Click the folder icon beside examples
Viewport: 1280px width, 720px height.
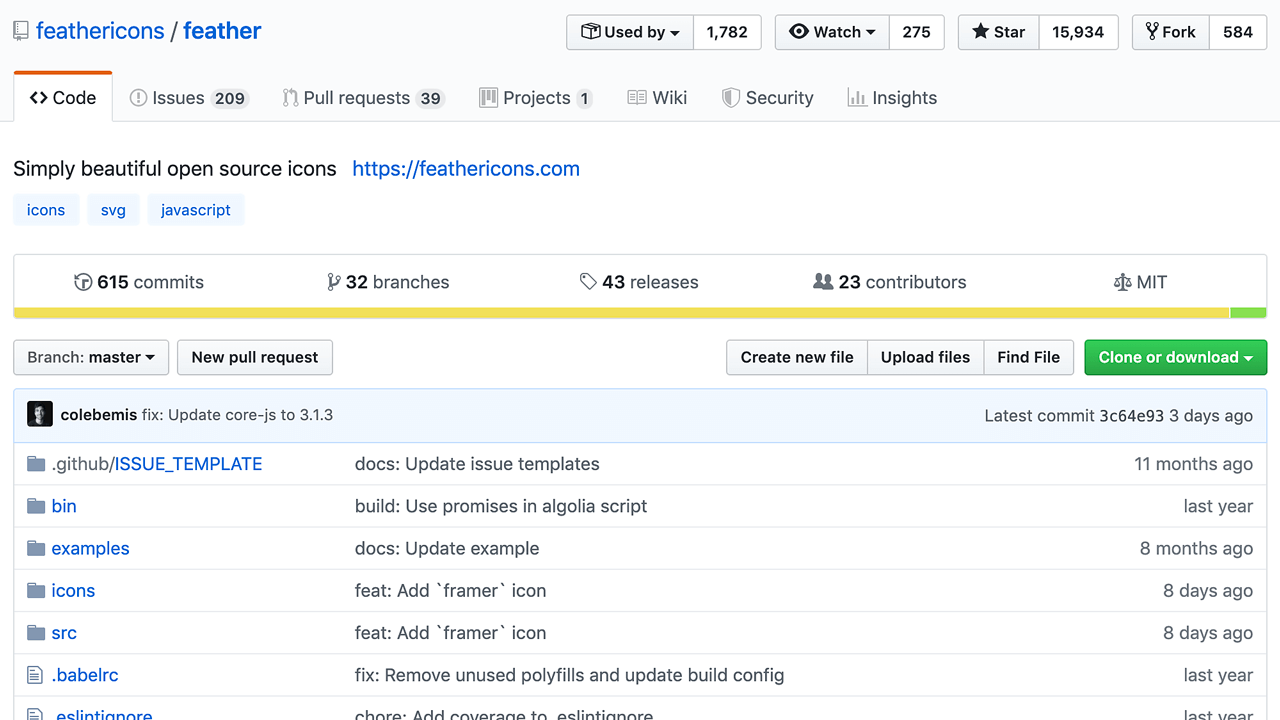(36, 548)
